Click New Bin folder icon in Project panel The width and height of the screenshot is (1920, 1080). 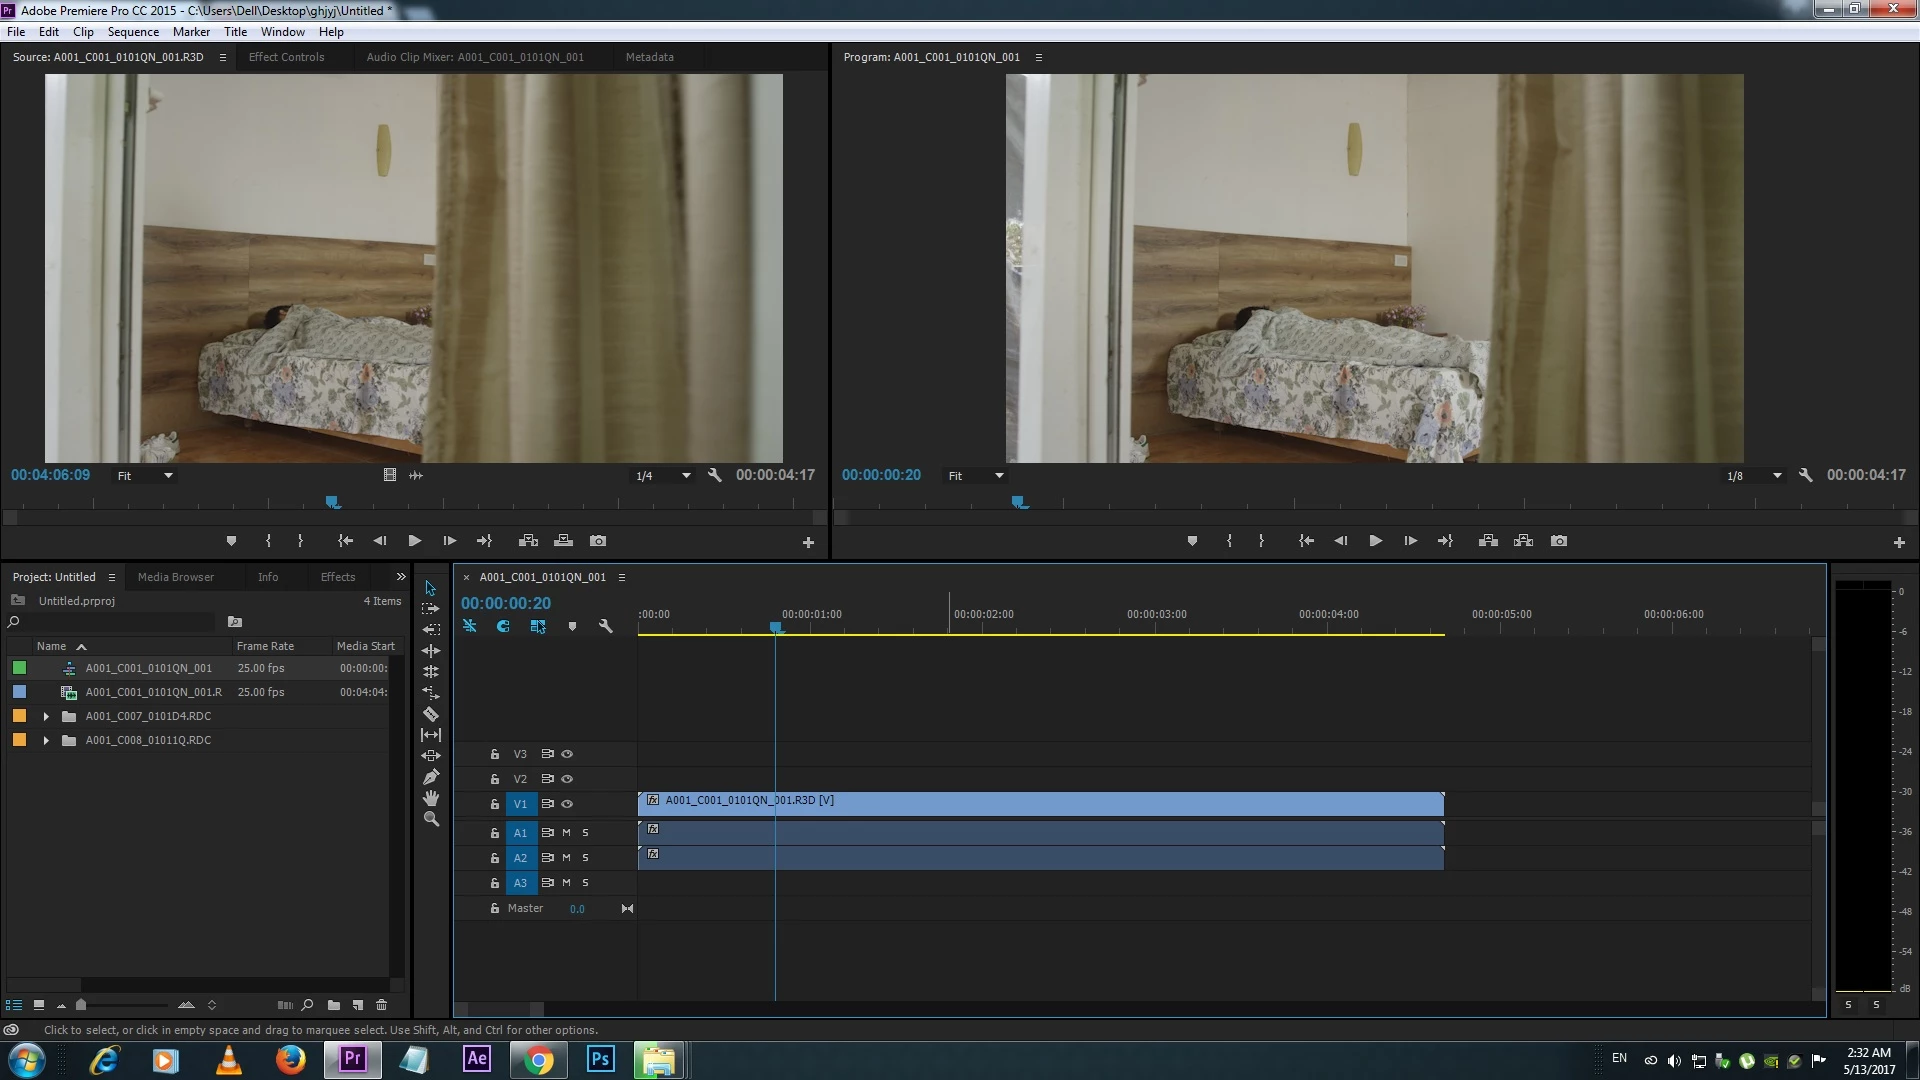tap(334, 1005)
